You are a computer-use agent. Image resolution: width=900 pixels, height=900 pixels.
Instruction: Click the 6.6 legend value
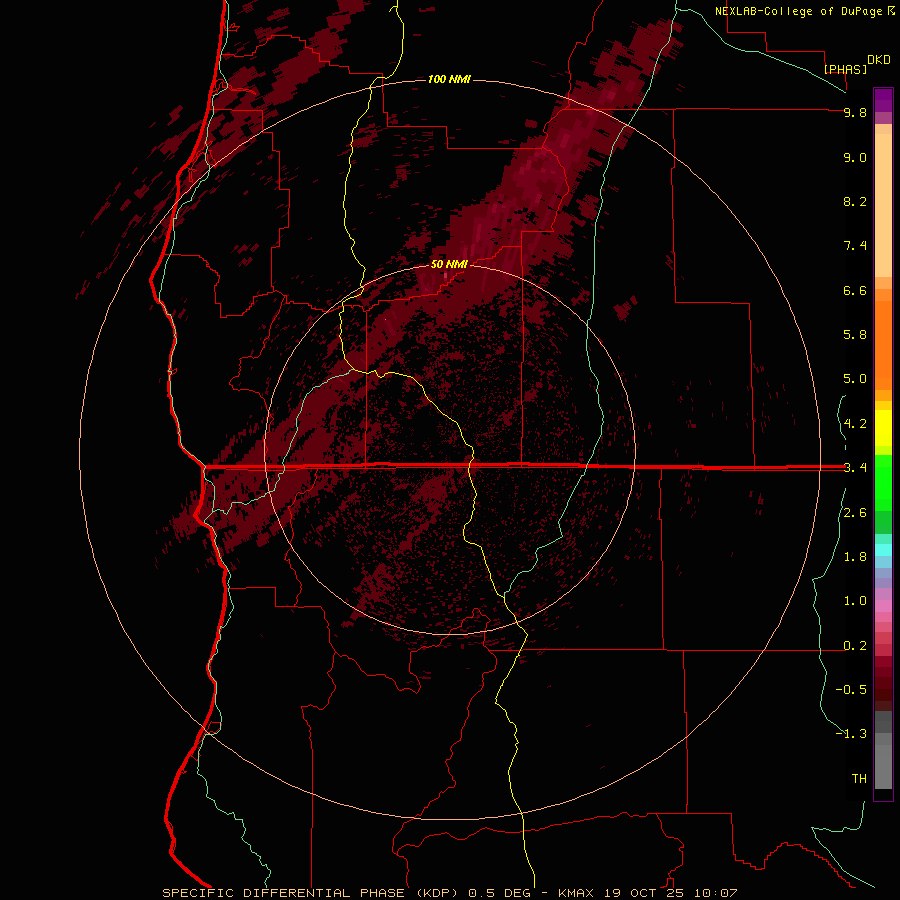click(855, 290)
